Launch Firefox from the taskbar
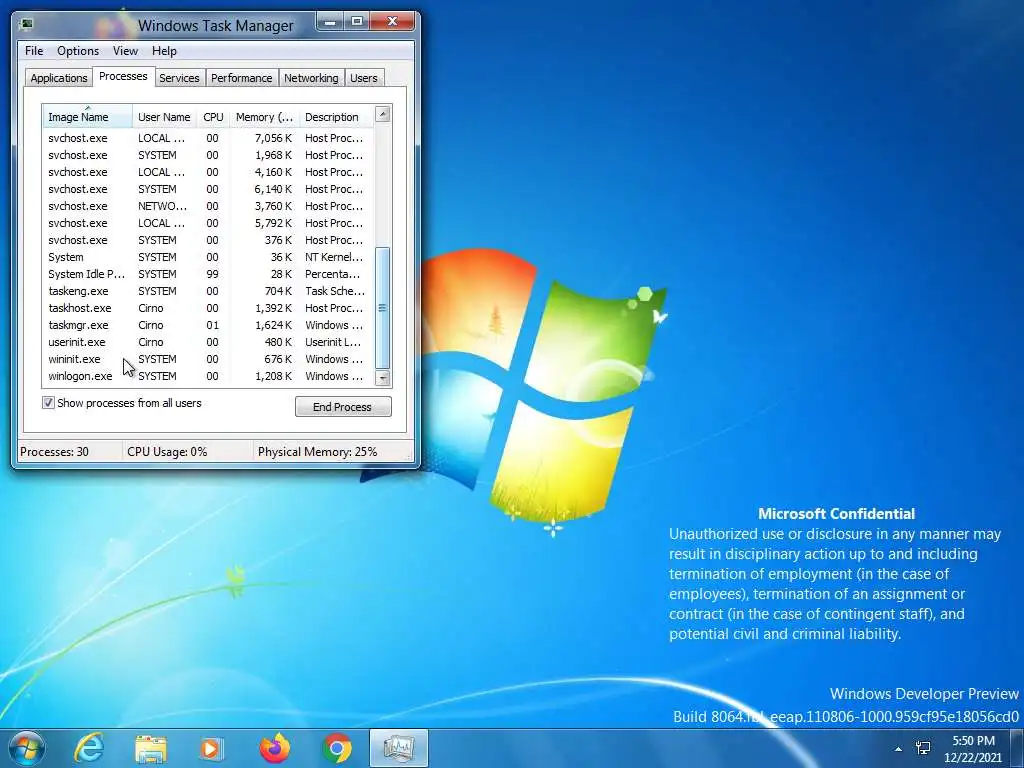The width and height of the screenshot is (1024, 768). click(x=275, y=748)
